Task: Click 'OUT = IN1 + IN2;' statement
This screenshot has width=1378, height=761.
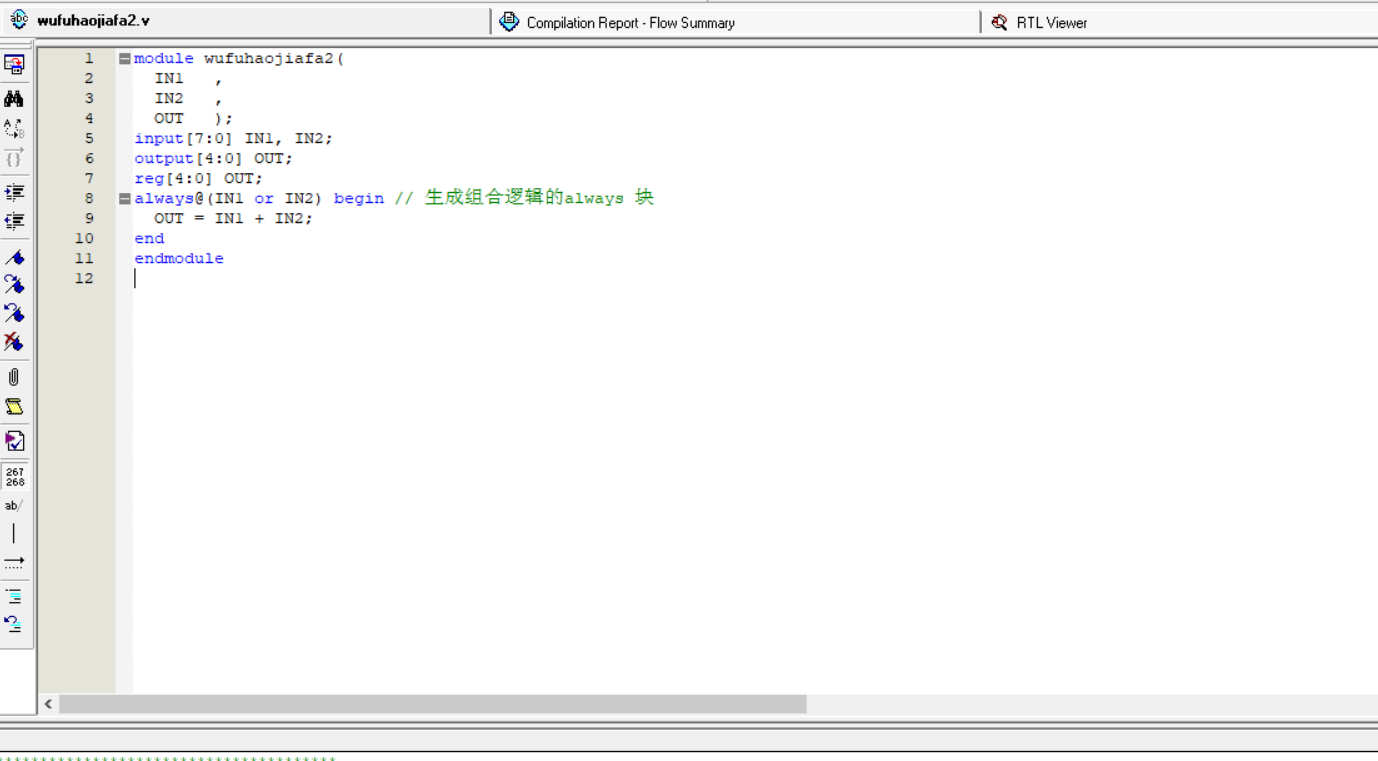Action: click(x=233, y=218)
